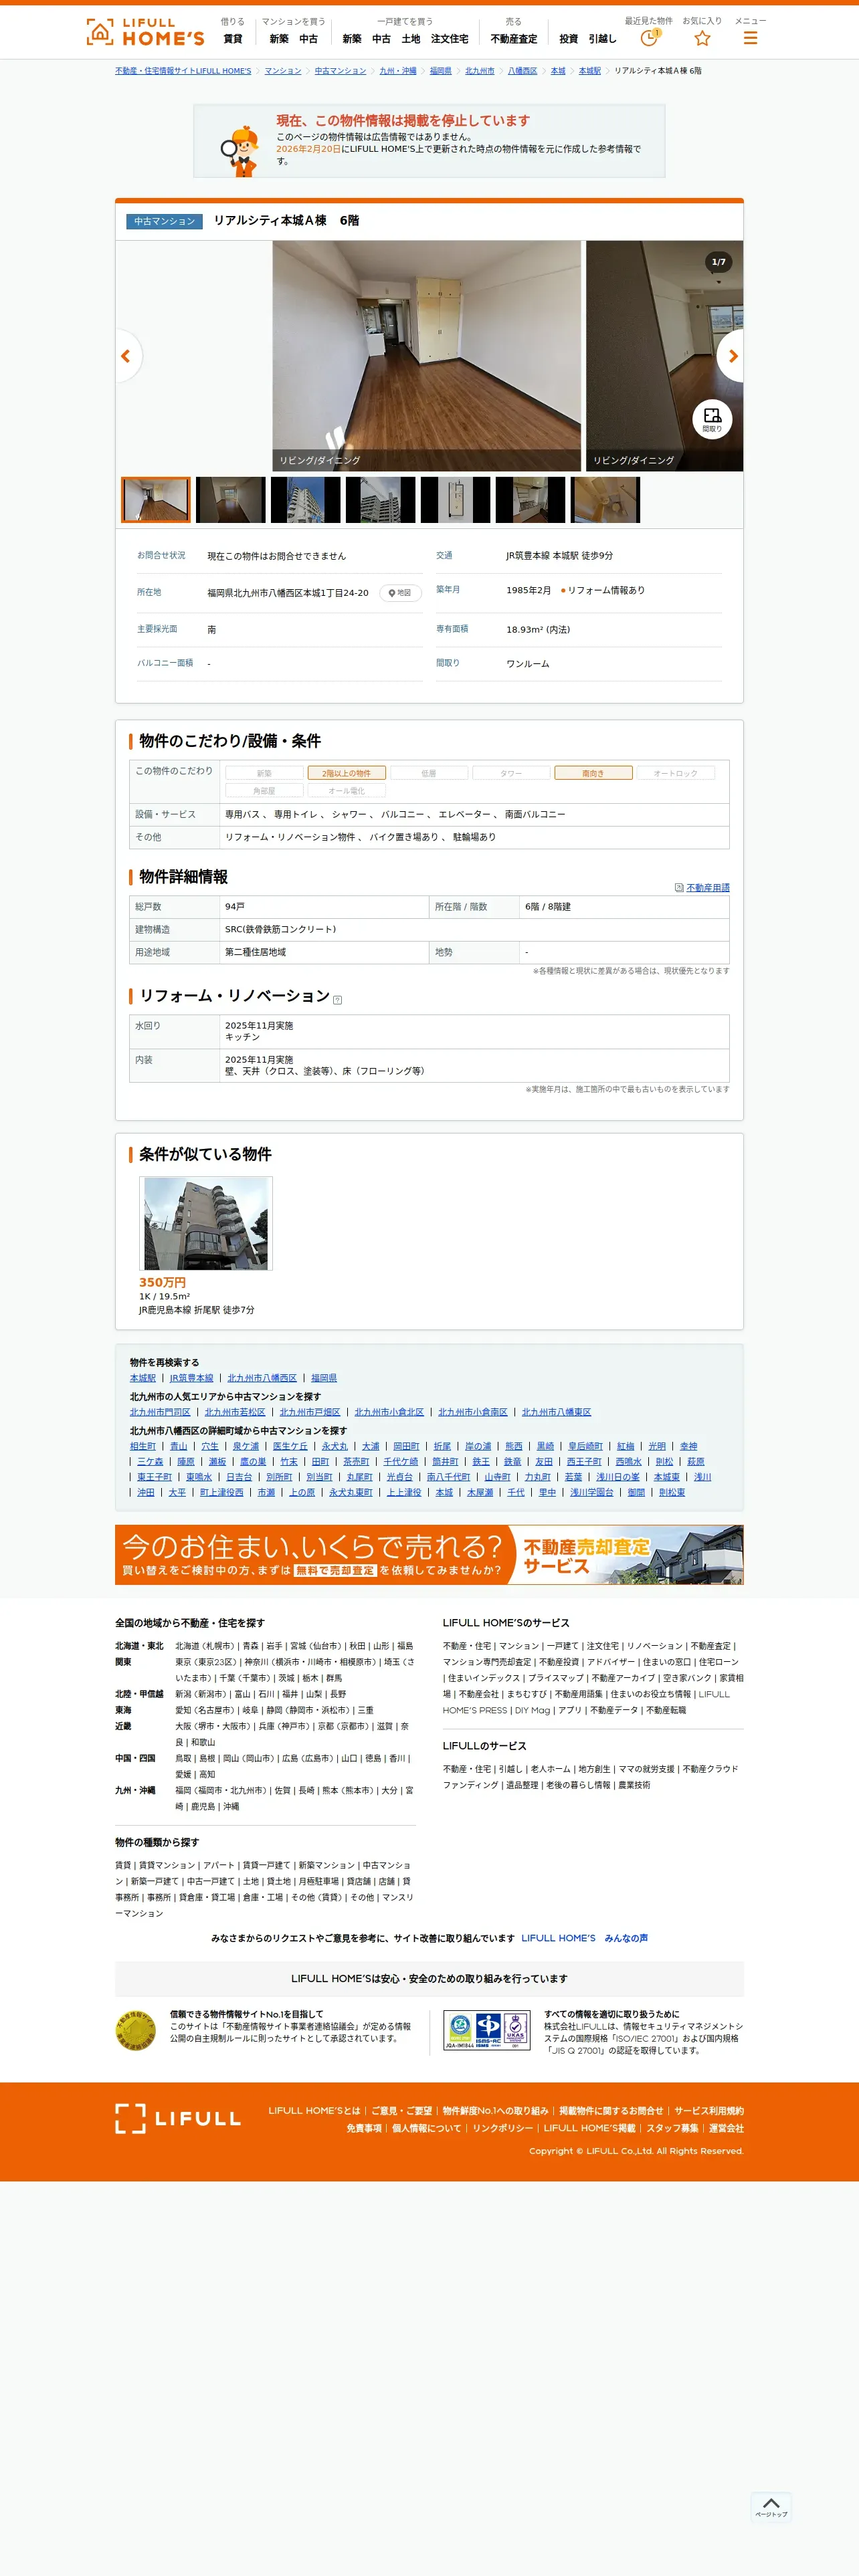Click the LIFULL HOME'S logo in the header
Screen dimensions: 859x2576
(x=145, y=32)
